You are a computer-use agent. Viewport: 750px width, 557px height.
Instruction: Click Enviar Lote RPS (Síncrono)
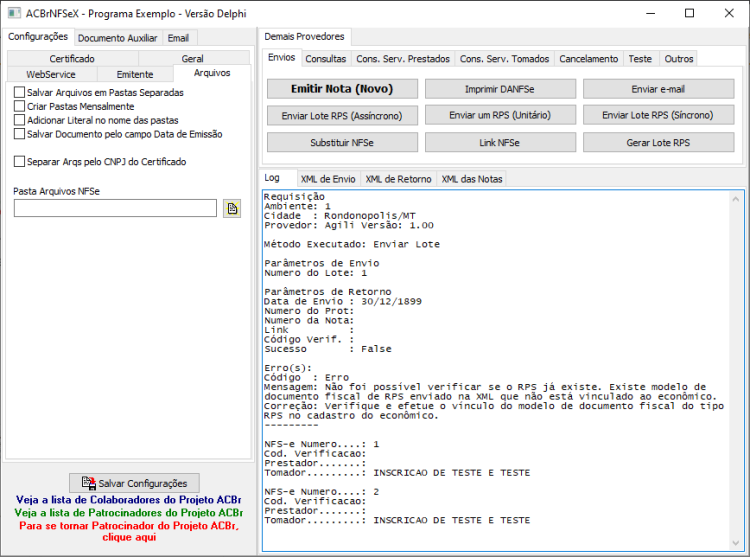coord(658,115)
